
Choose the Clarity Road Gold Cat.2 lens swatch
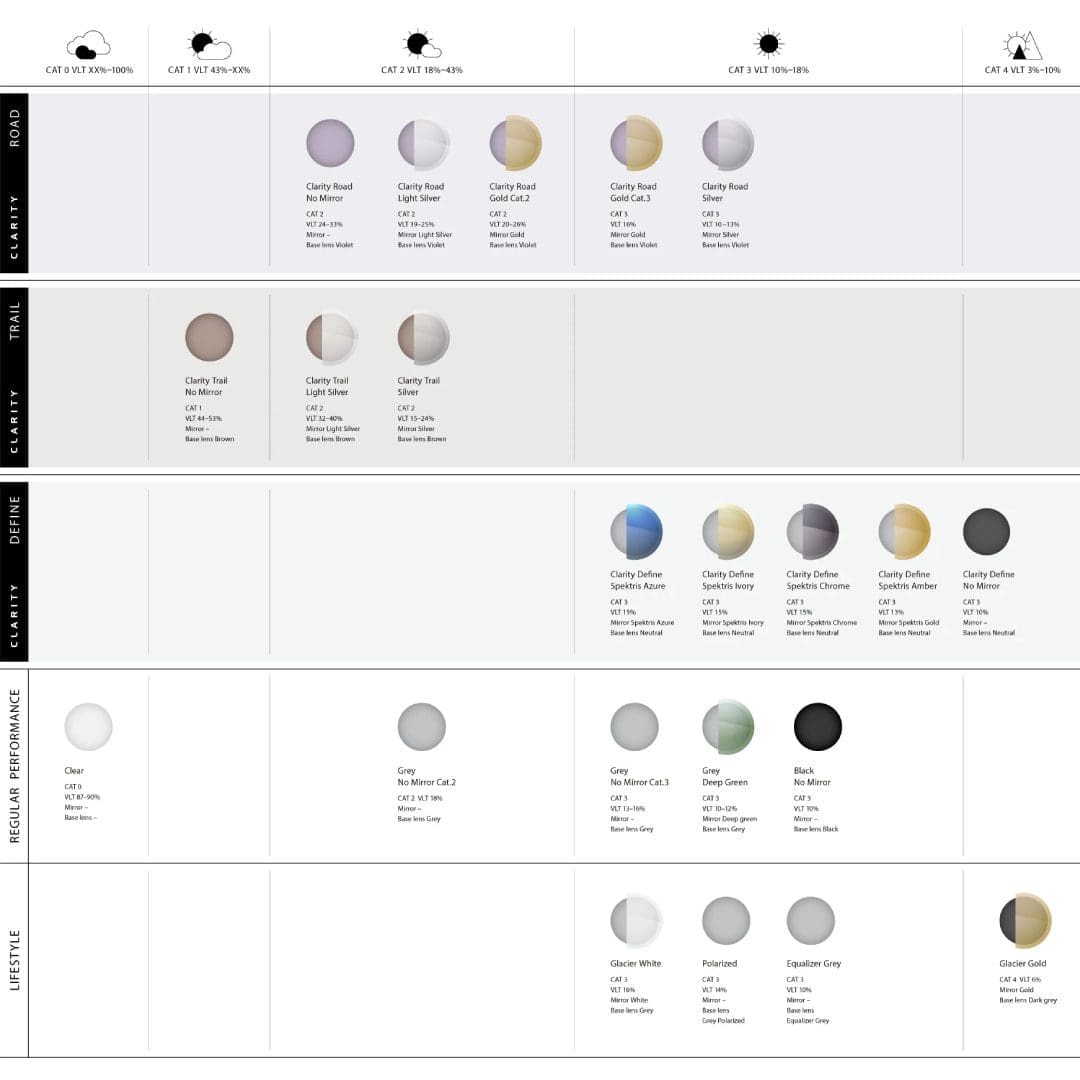point(515,143)
